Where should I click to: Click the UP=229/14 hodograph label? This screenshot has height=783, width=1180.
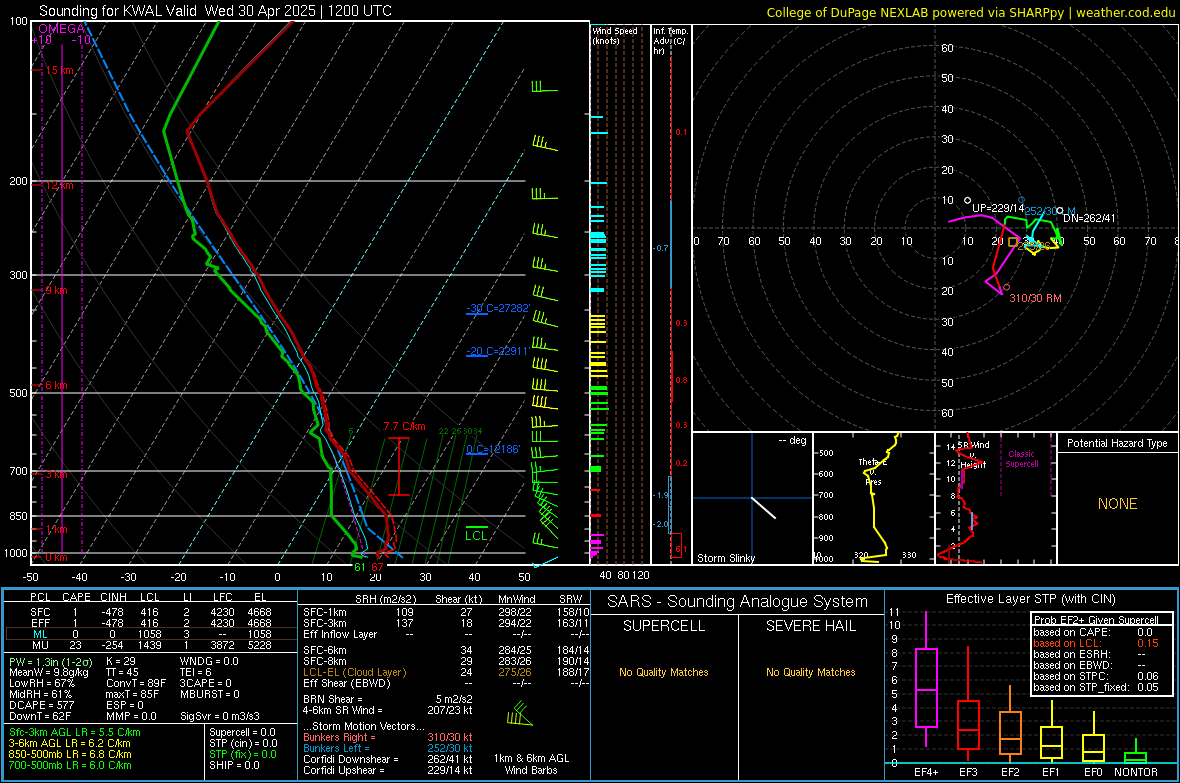[998, 209]
